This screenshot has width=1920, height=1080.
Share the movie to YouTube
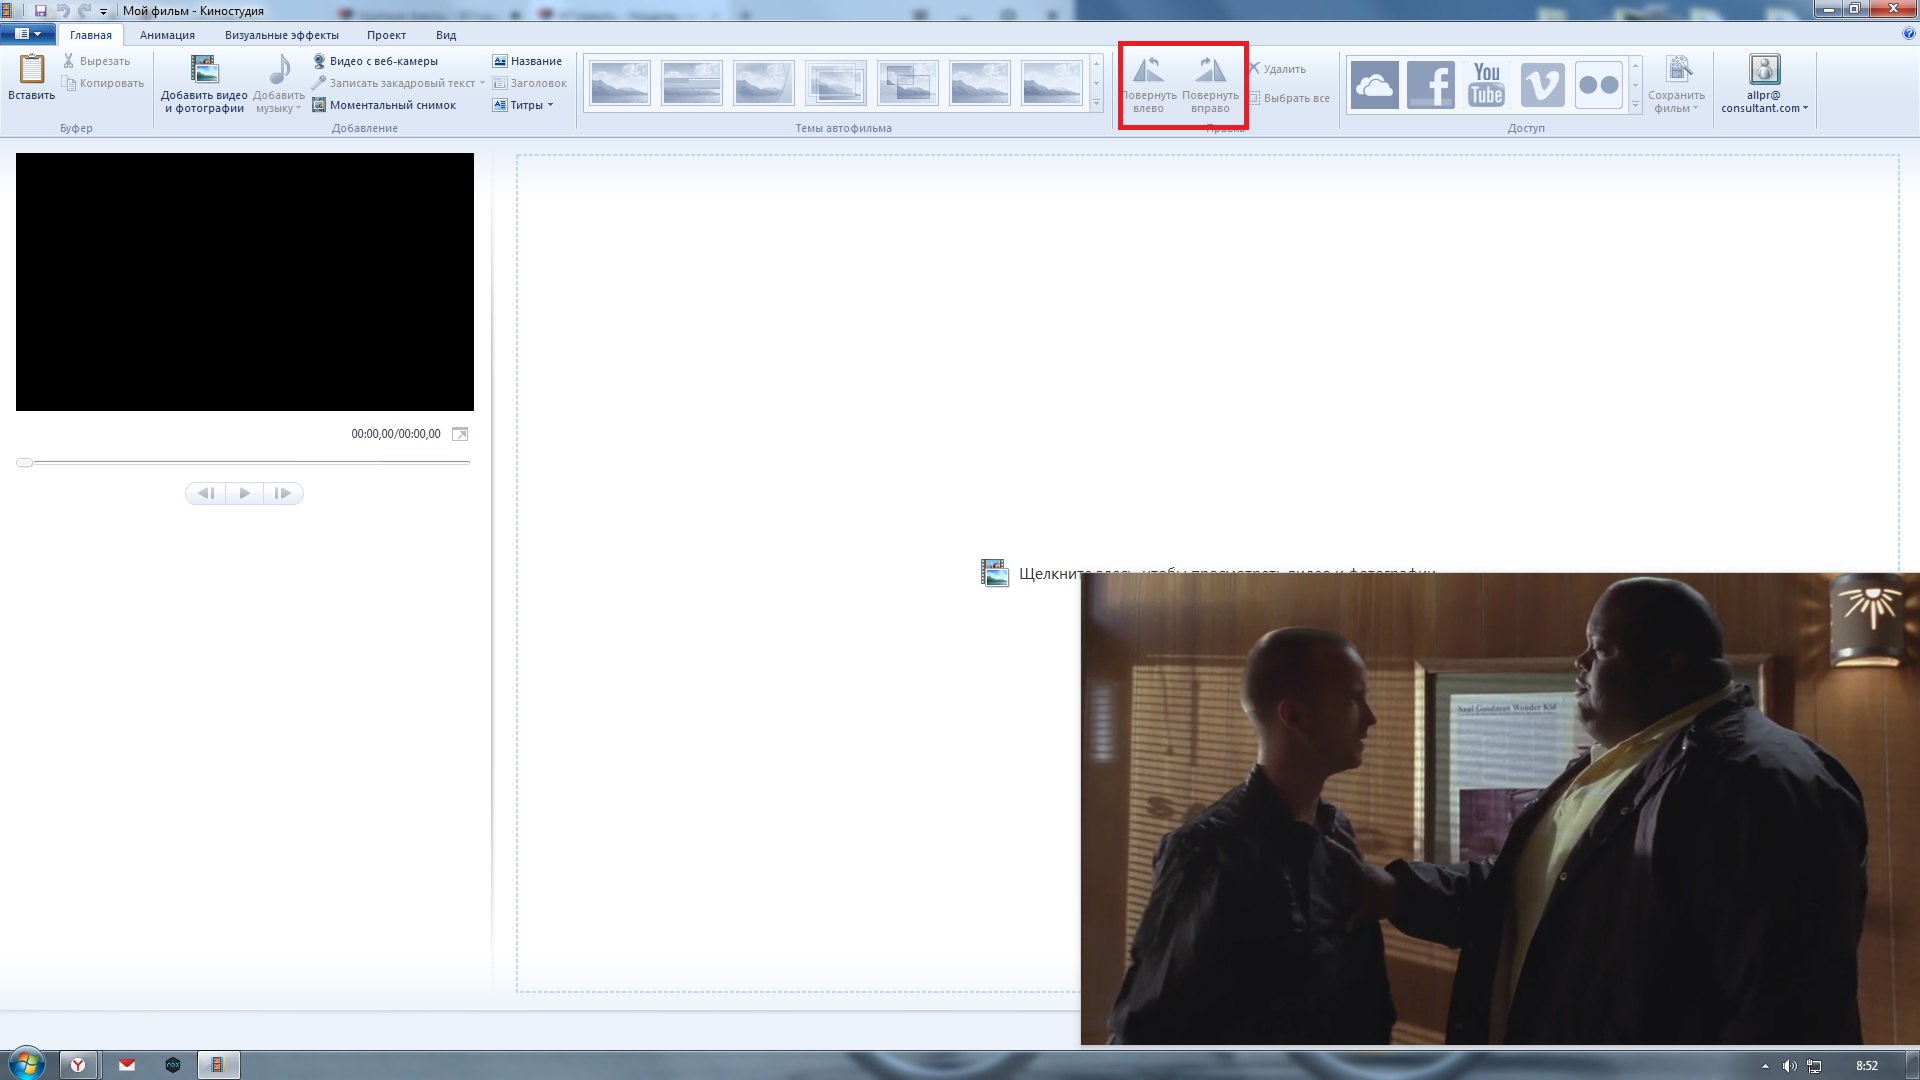pos(1486,84)
